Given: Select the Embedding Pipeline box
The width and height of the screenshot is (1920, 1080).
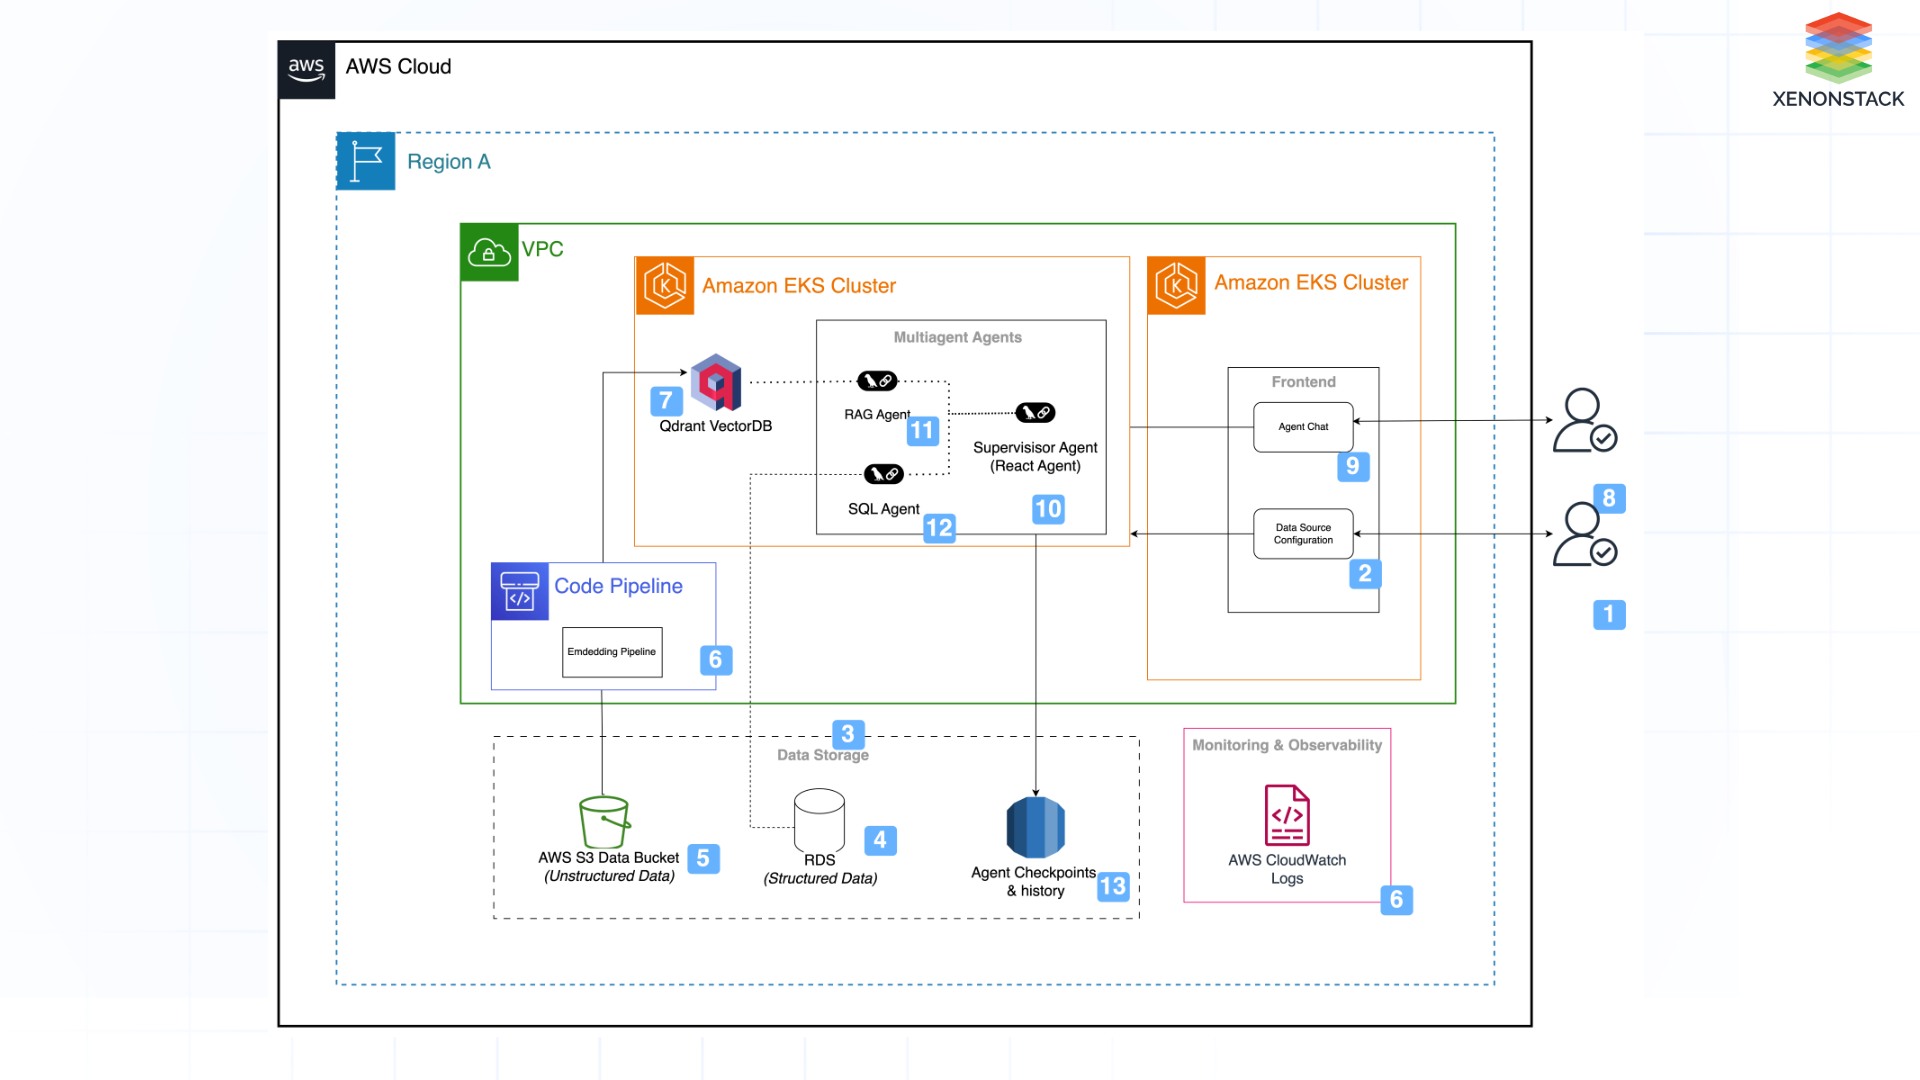Looking at the screenshot, I should point(611,651).
